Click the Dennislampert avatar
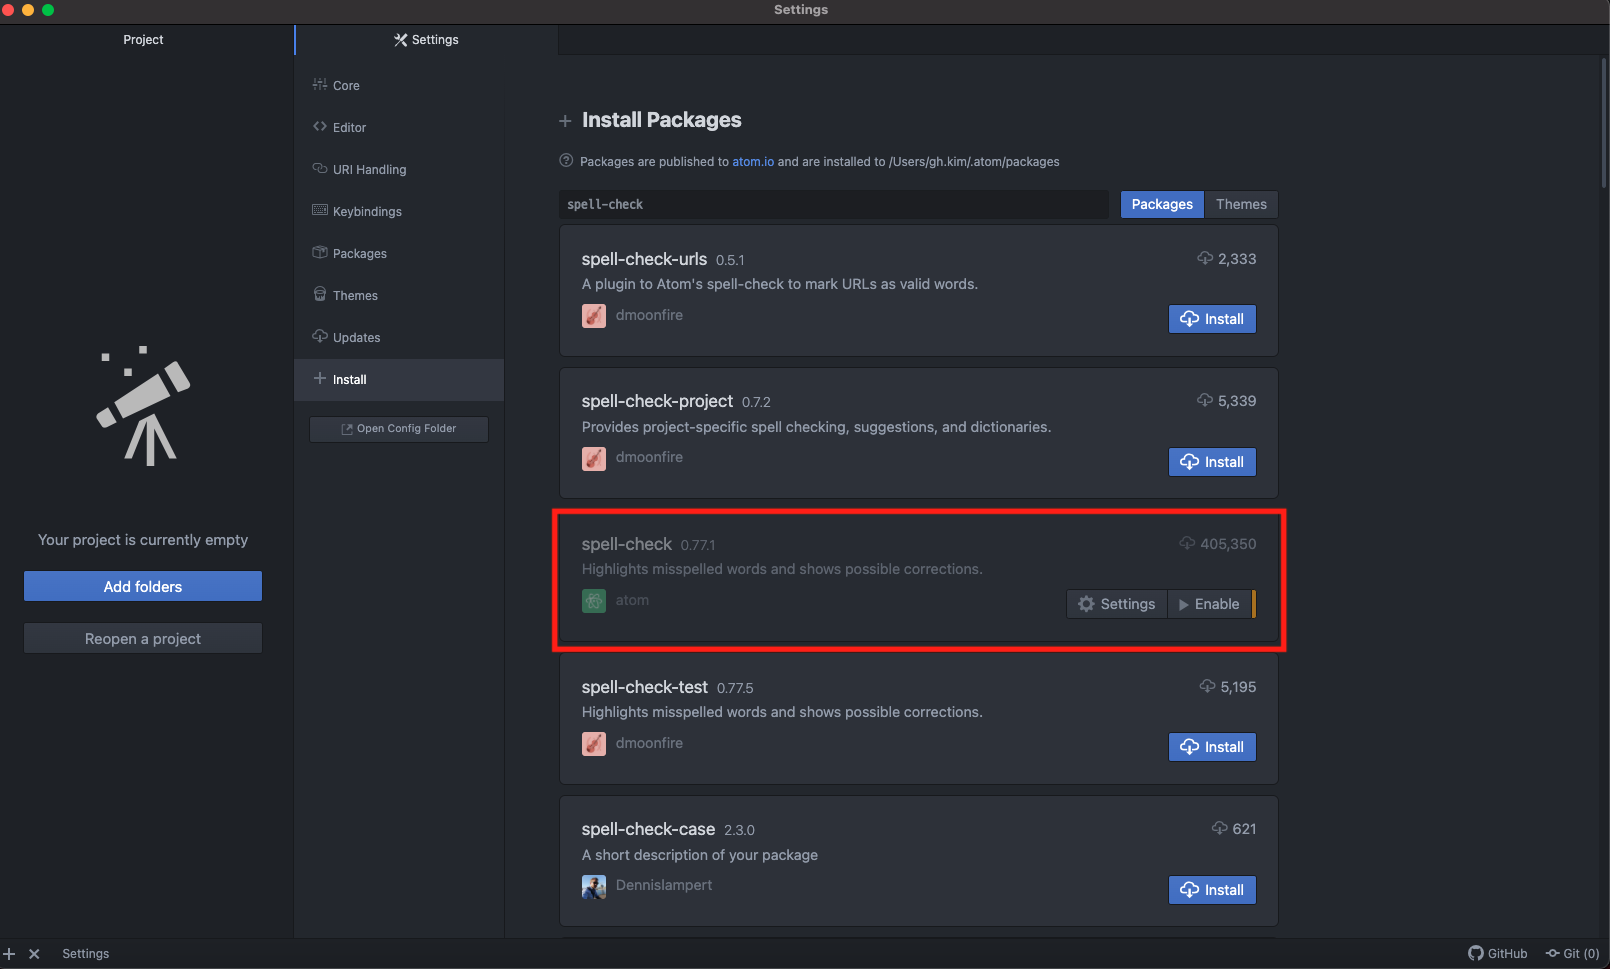This screenshot has width=1610, height=969. pos(594,887)
